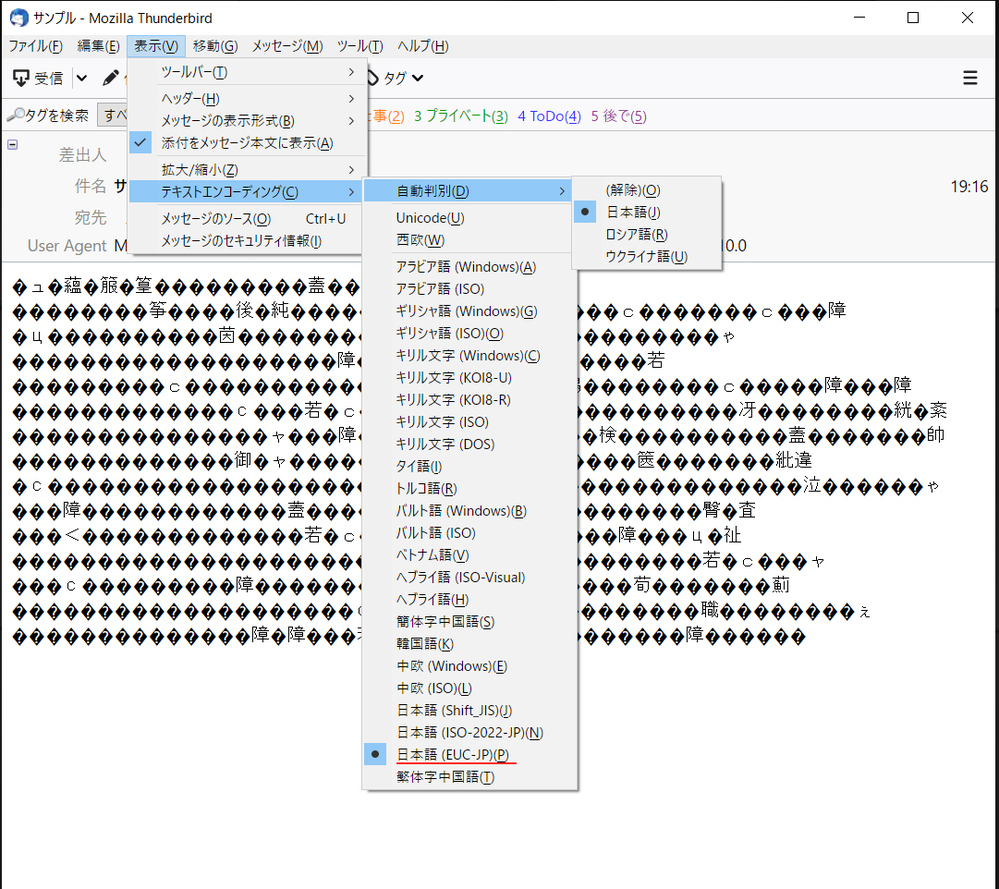999x889 pixels.
Task: Click the tag search magnifier icon
Action: (x=14, y=116)
